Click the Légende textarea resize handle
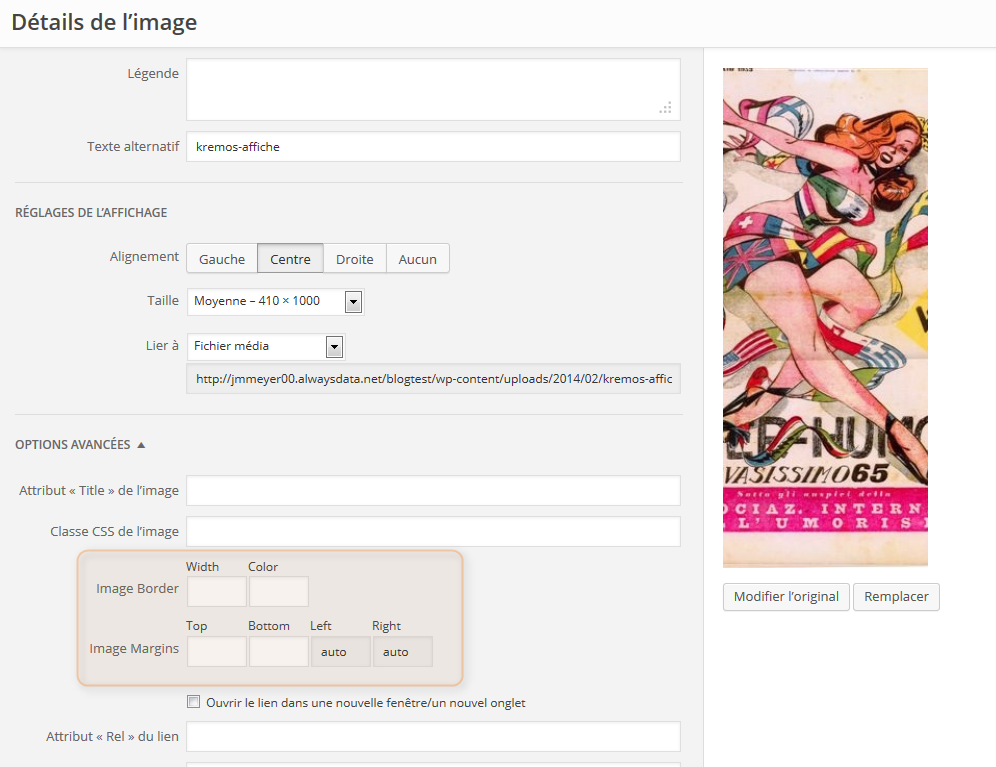 [x=666, y=108]
